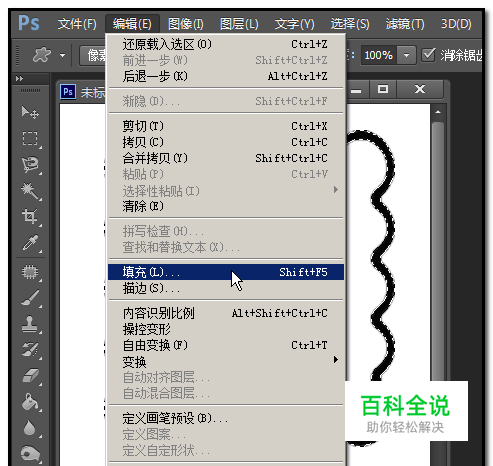Choose 还原载入选区(O) undo item
Screen dimensions: 493x466
pyautogui.click(x=226, y=44)
